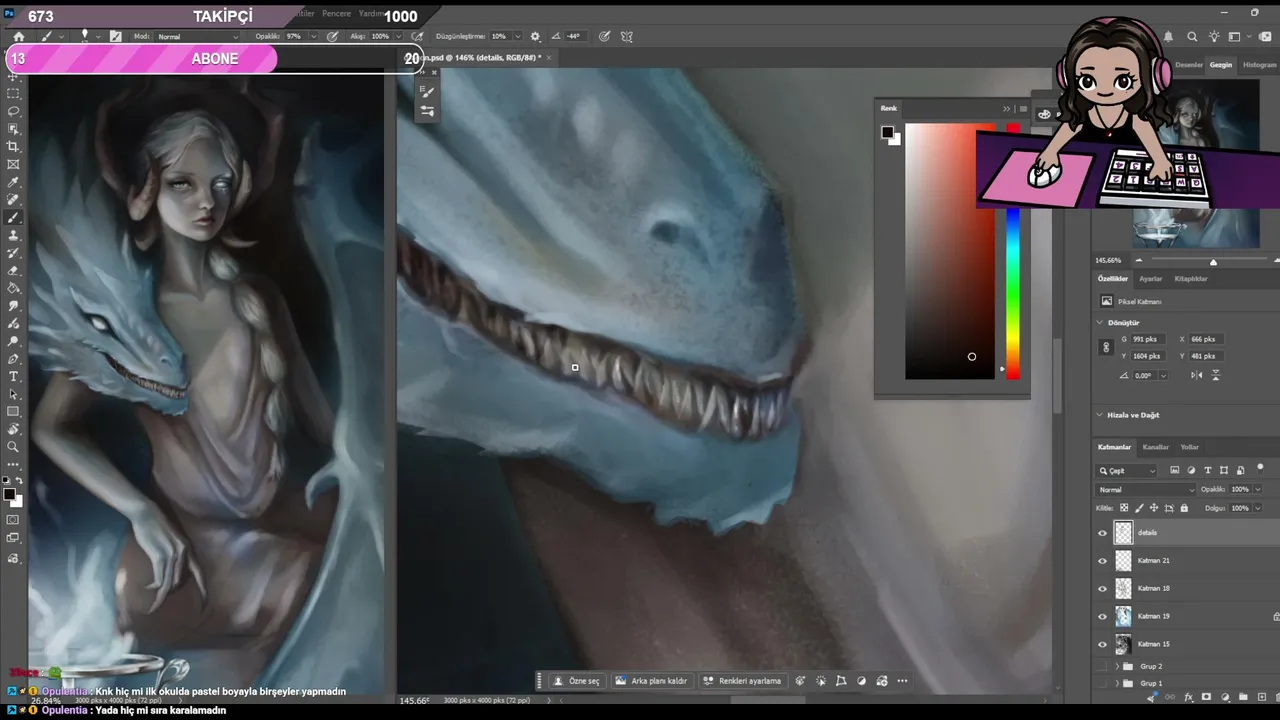Select the Zoom tool
Viewport: 1280px width, 720px height.
tap(13, 447)
